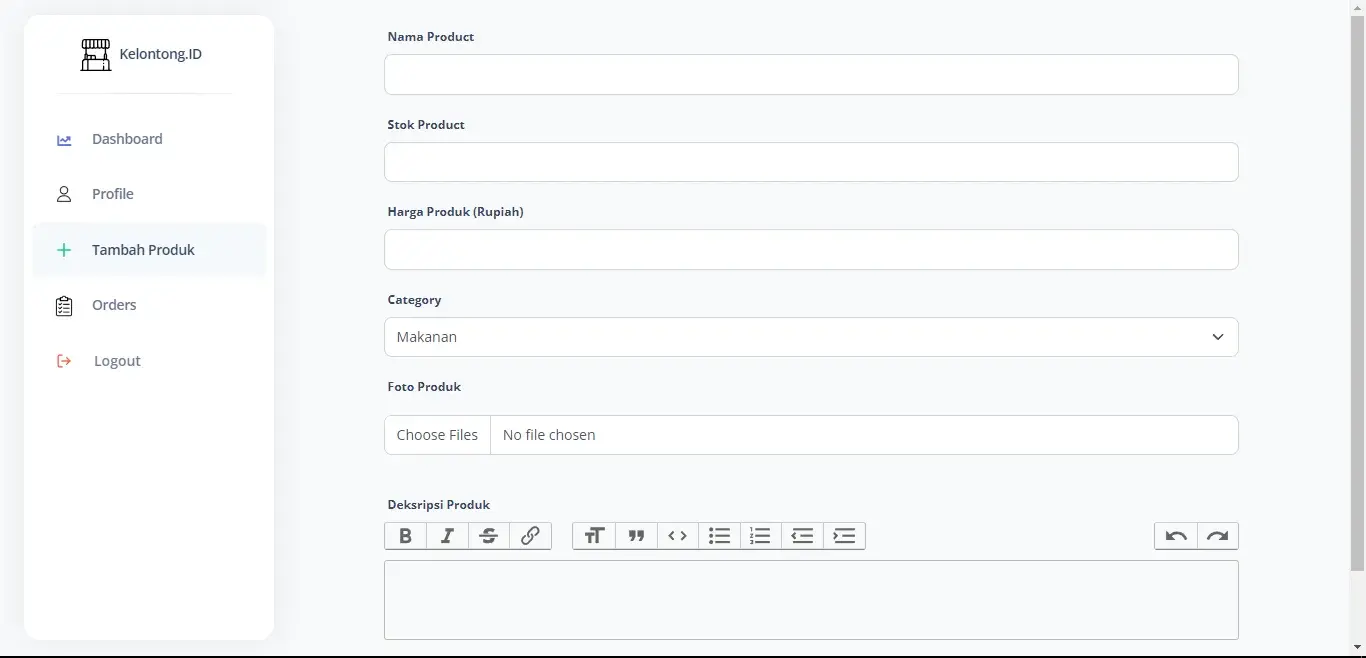Toggle heading text size
This screenshot has height=658, width=1366.
point(594,536)
